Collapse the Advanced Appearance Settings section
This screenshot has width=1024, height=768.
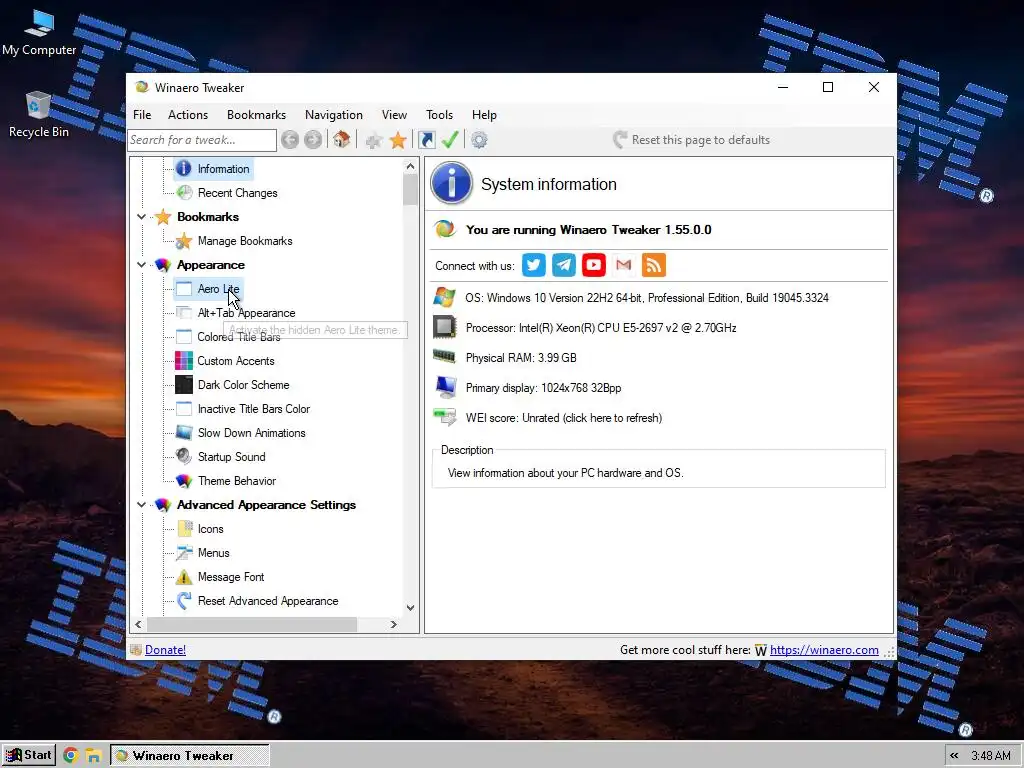coord(141,505)
